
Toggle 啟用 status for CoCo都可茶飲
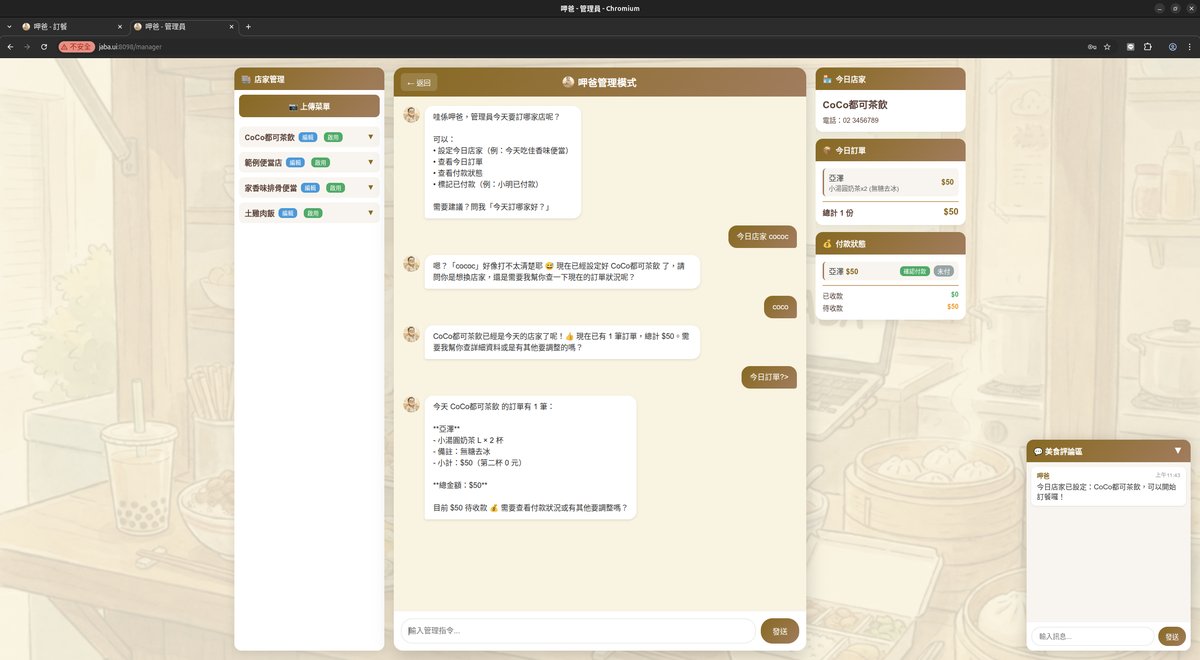click(333, 137)
